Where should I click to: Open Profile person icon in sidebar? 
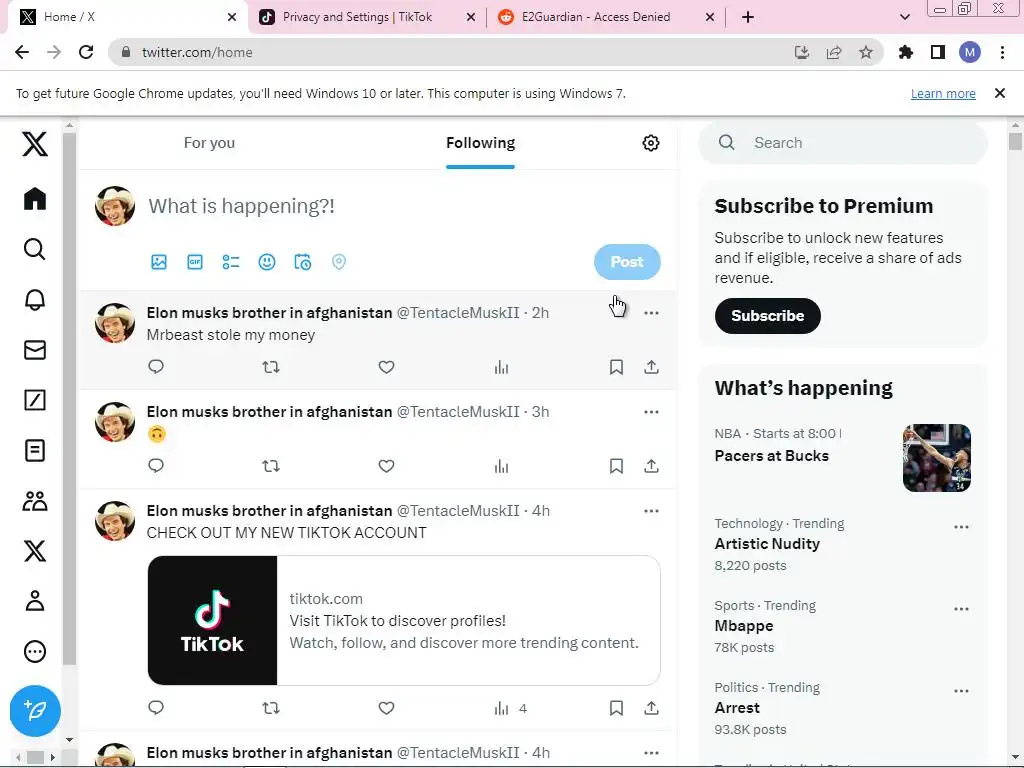click(x=35, y=601)
